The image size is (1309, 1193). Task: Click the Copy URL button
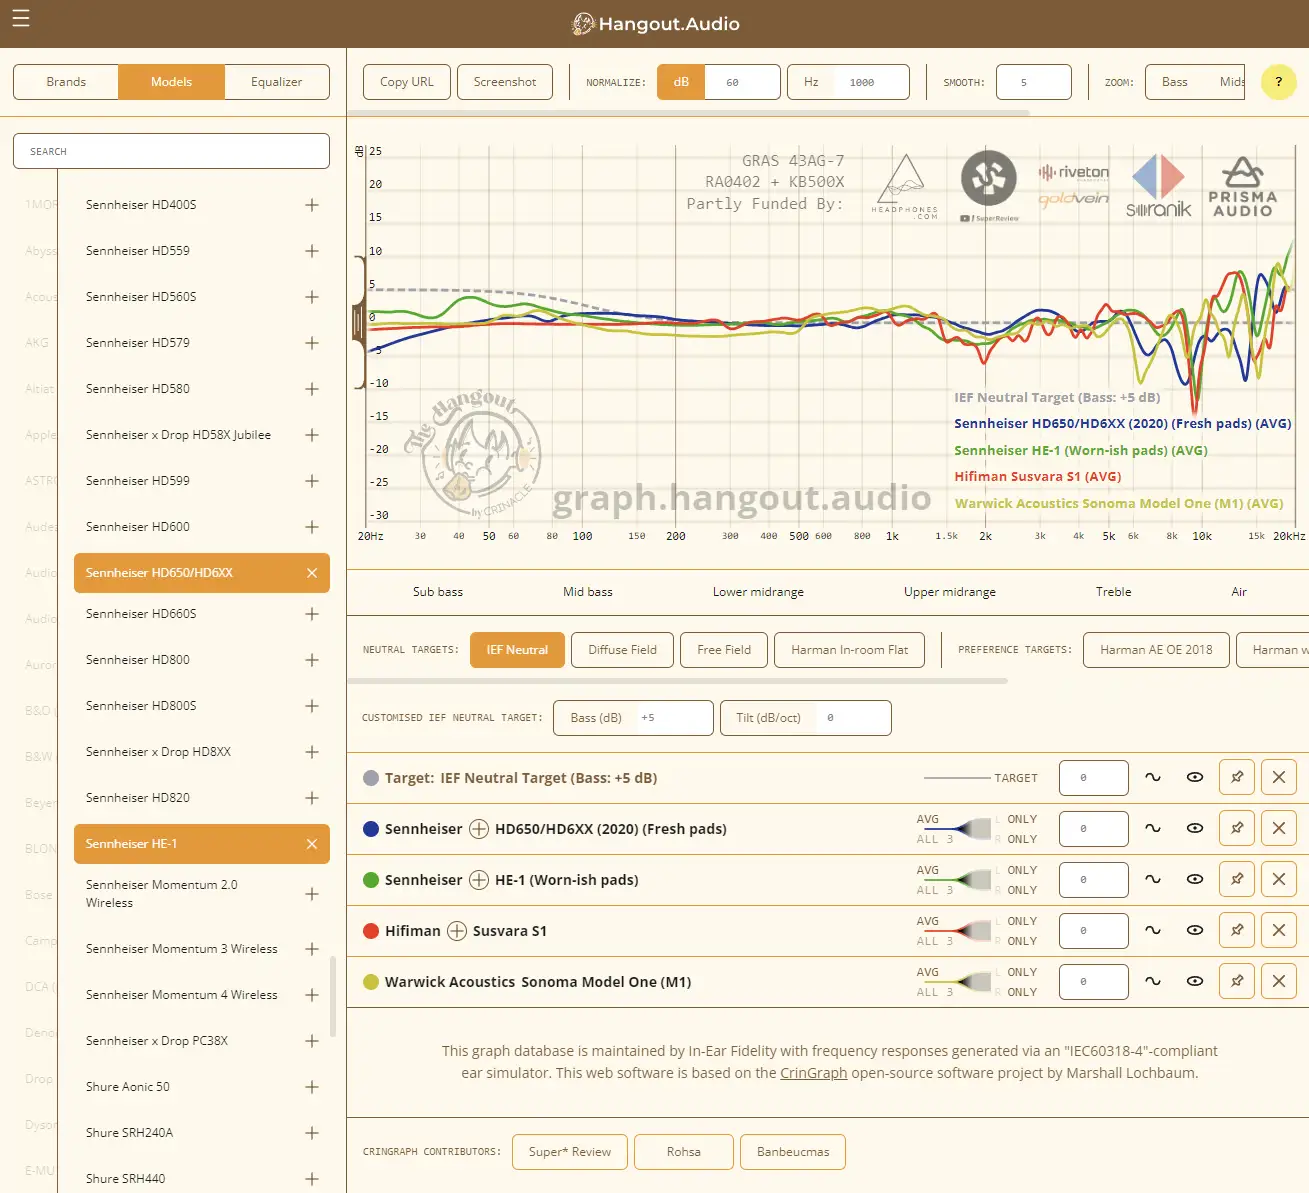coord(407,82)
